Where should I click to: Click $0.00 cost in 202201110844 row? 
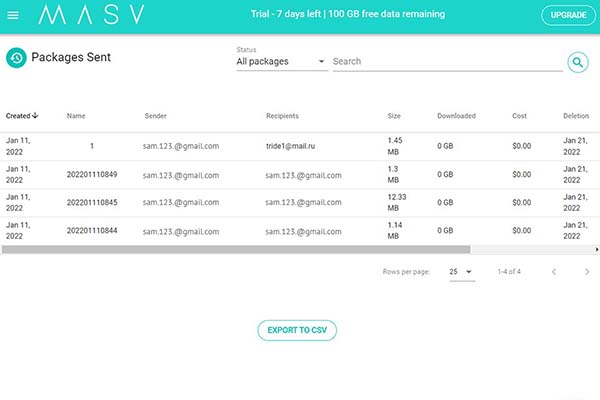point(522,230)
